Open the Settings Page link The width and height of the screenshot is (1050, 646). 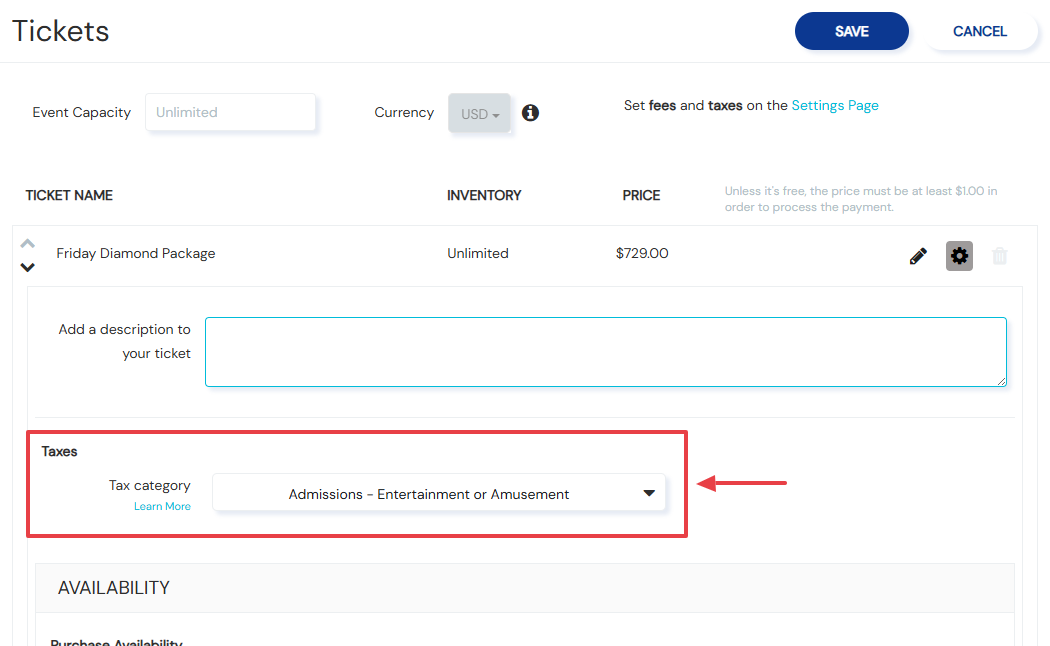(x=834, y=105)
